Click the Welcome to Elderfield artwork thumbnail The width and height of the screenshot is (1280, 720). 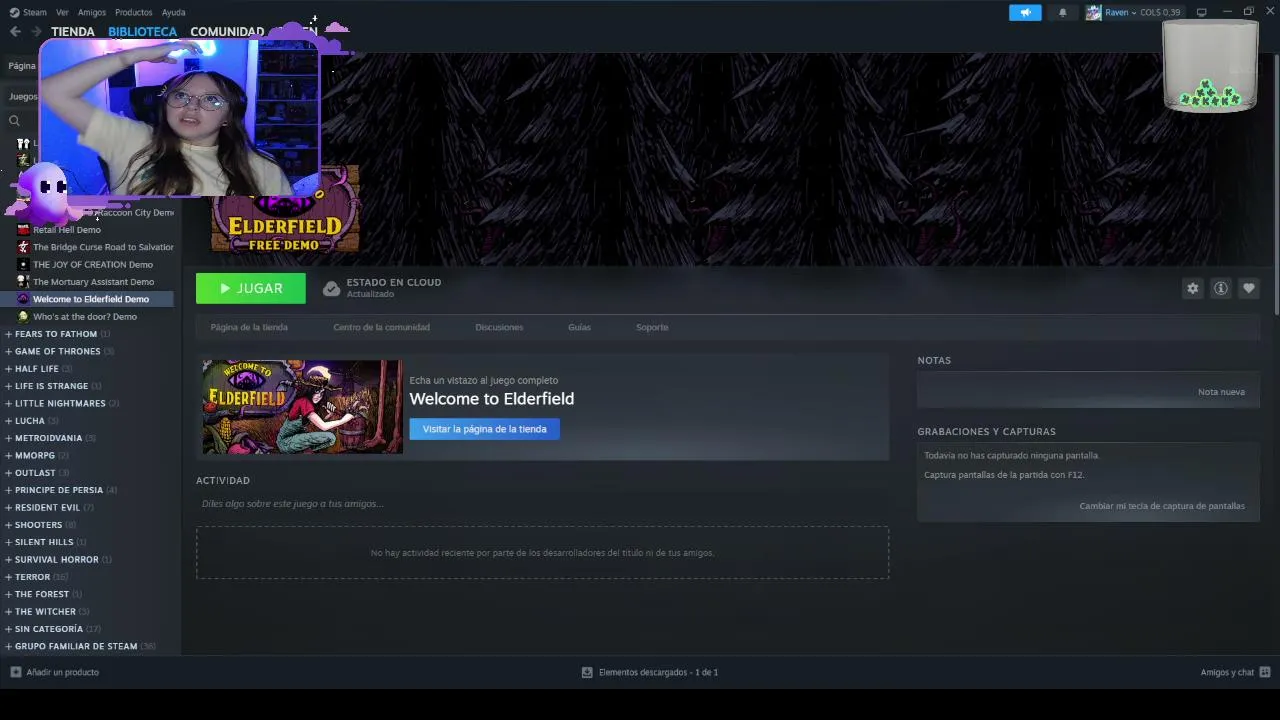[302, 407]
